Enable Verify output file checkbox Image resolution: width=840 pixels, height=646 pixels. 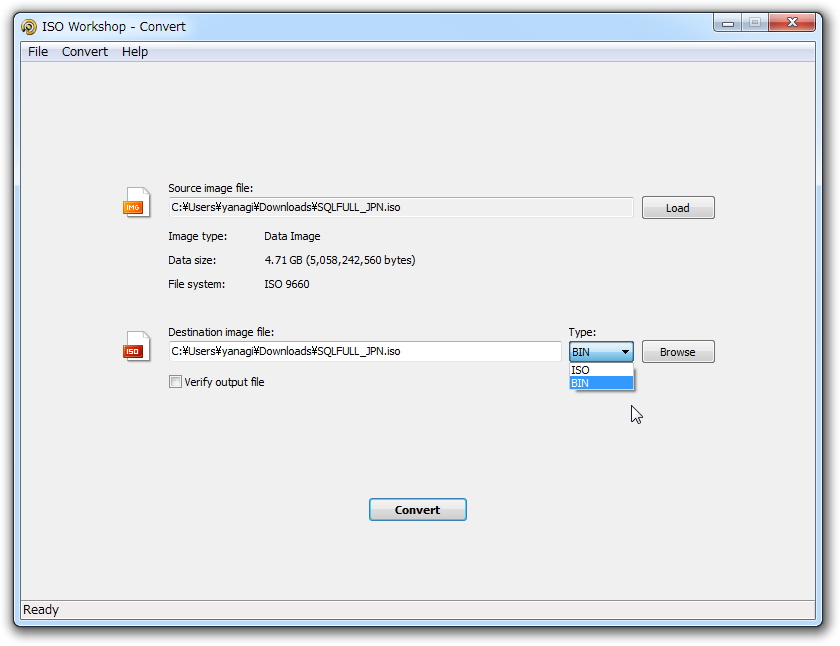175,381
